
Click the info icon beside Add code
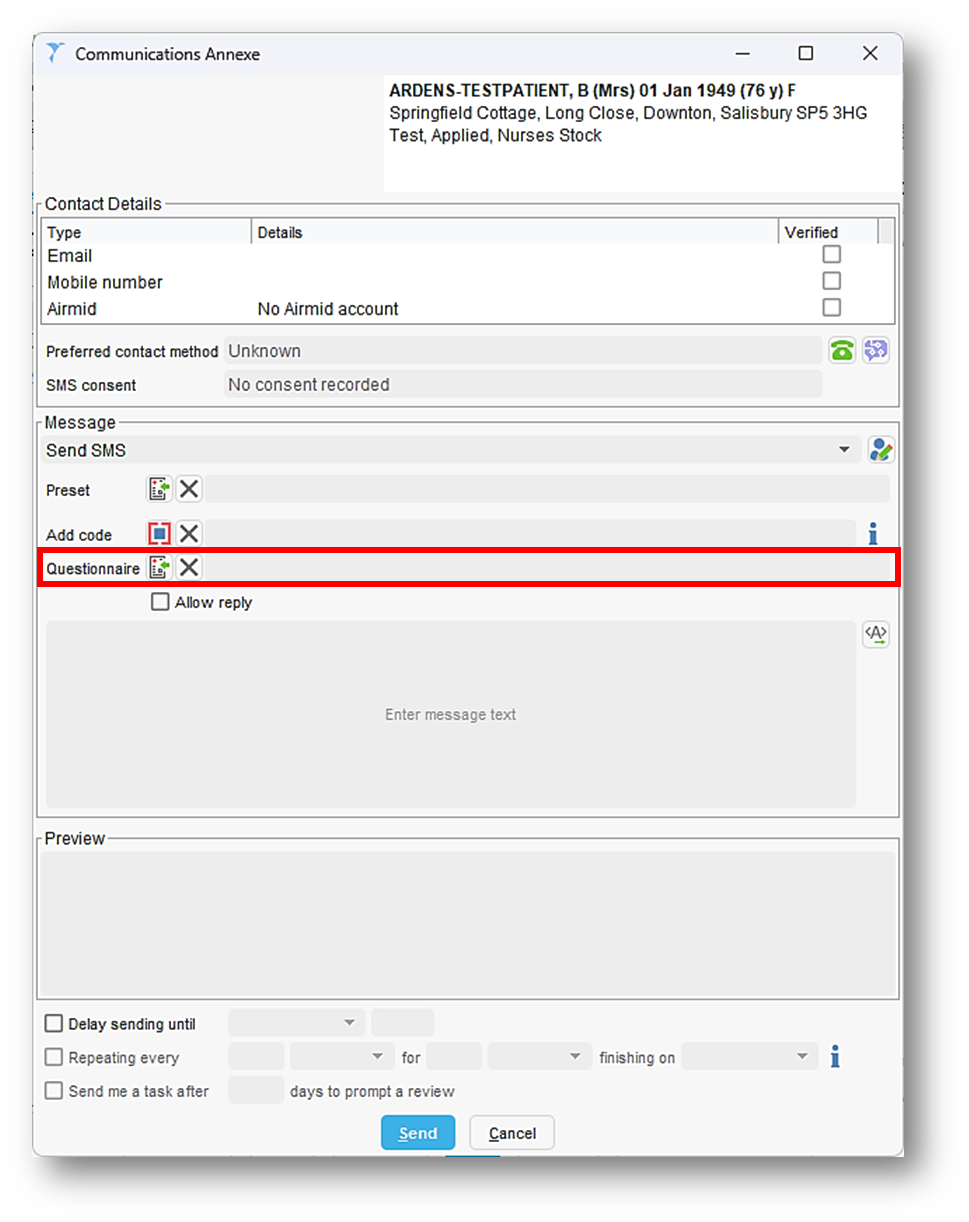coord(873,534)
